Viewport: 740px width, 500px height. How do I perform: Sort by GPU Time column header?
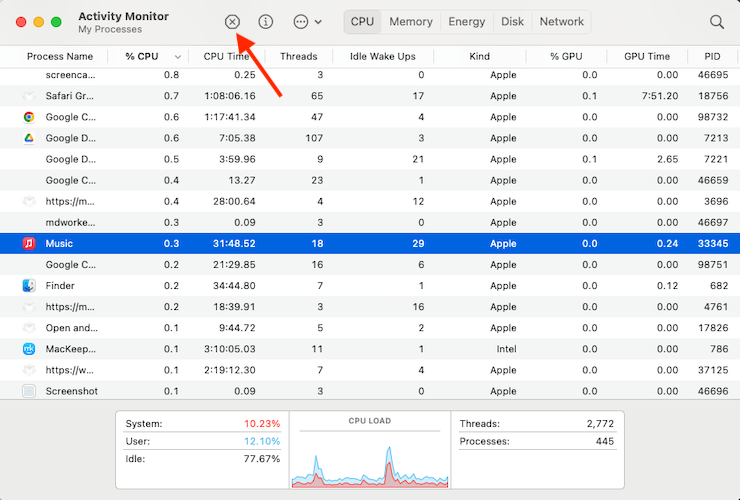coord(647,56)
